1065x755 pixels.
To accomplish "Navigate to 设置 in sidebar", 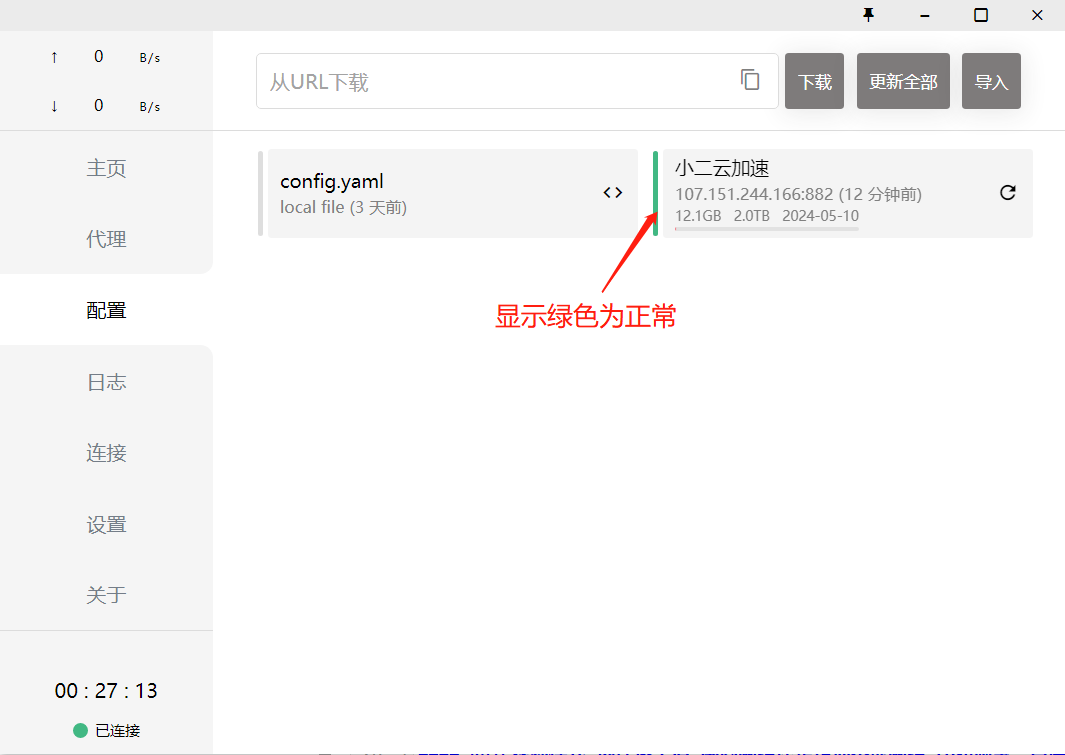I will coord(106,524).
